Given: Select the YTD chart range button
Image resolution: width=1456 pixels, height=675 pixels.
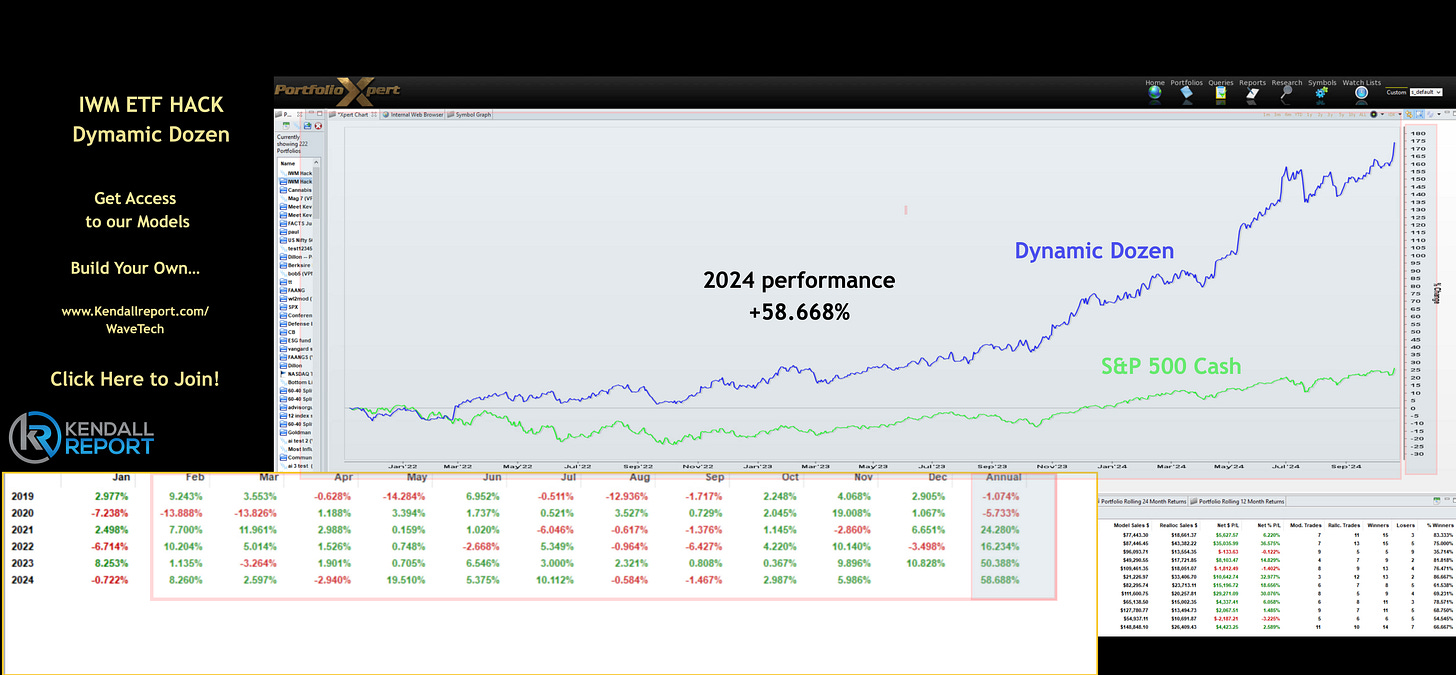Looking at the screenshot, I should (1298, 114).
